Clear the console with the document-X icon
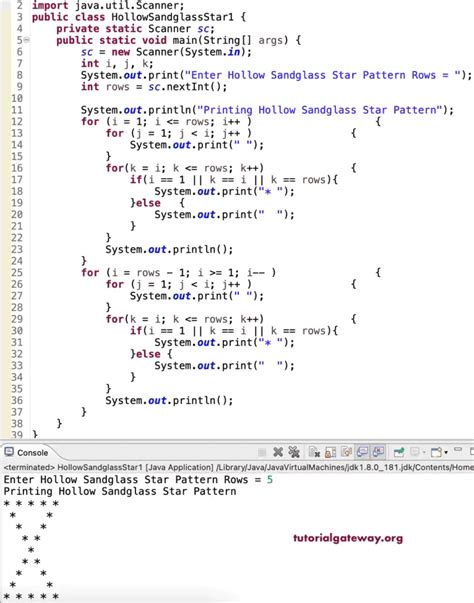The image size is (474, 603). click(x=314, y=452)
